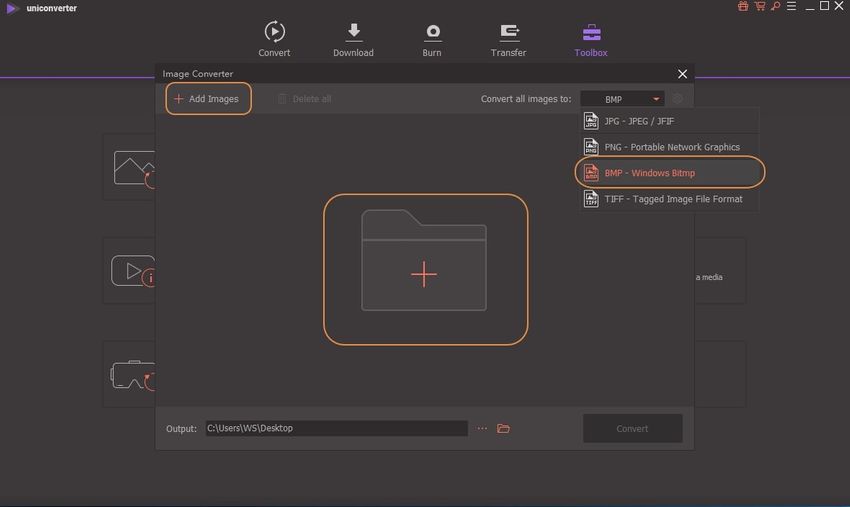Click the output path text field
The image size is (850, 507).
coord(336,428)
